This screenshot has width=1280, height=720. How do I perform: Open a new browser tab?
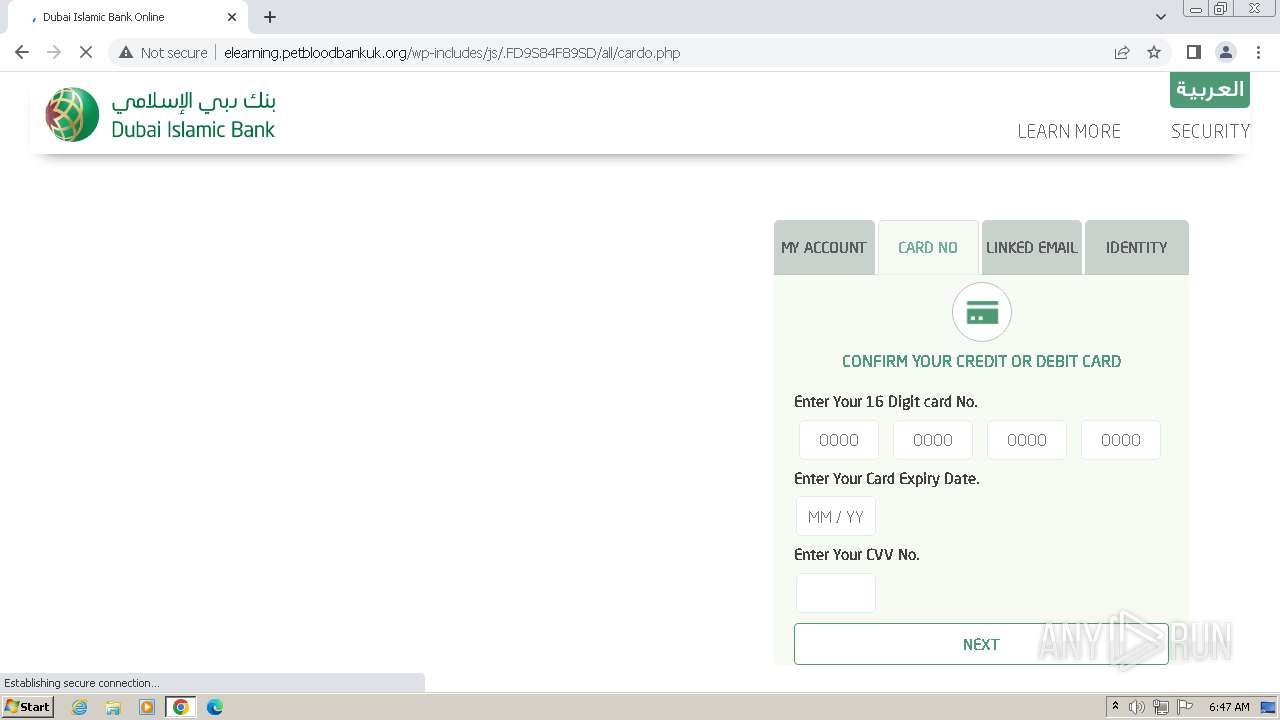[x=270, y=17]
